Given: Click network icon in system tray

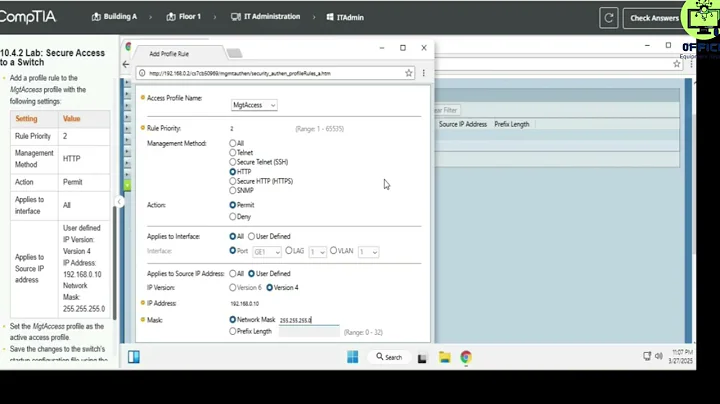Looking at the screenshot, I should pos(647,356).
